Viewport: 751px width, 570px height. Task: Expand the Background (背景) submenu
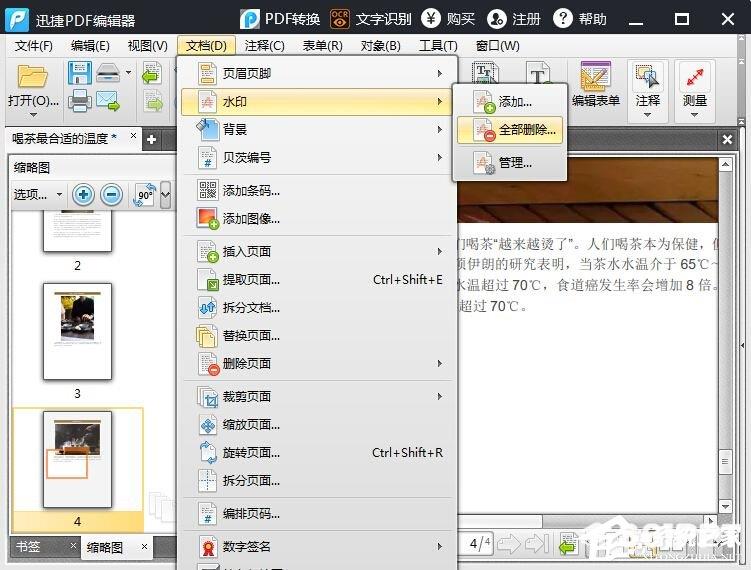click(x=317, y=129)
